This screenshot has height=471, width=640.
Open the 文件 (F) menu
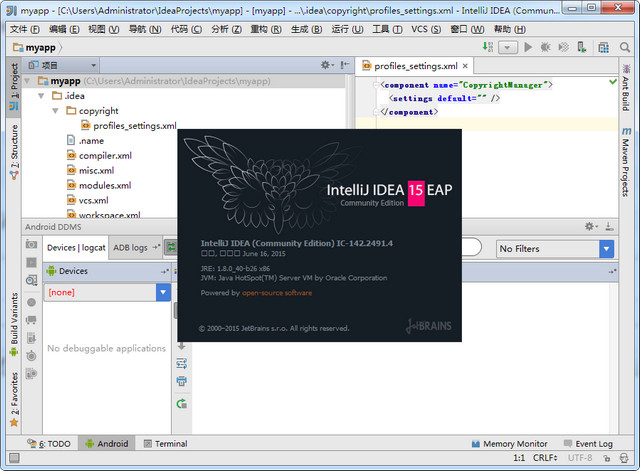[24, 29]
